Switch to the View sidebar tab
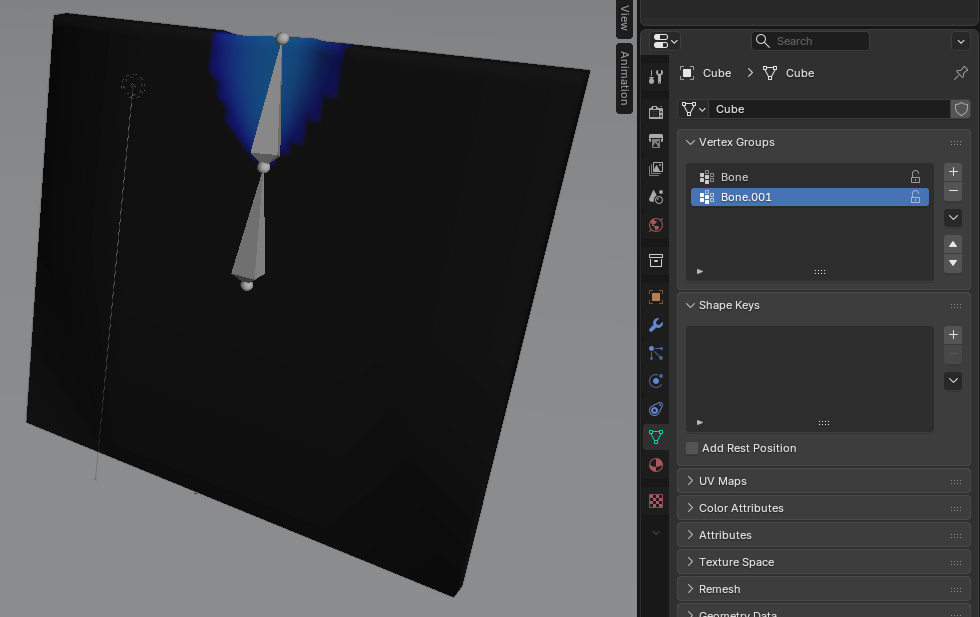This screenshot has width=980, height=617. pos(624,18)
